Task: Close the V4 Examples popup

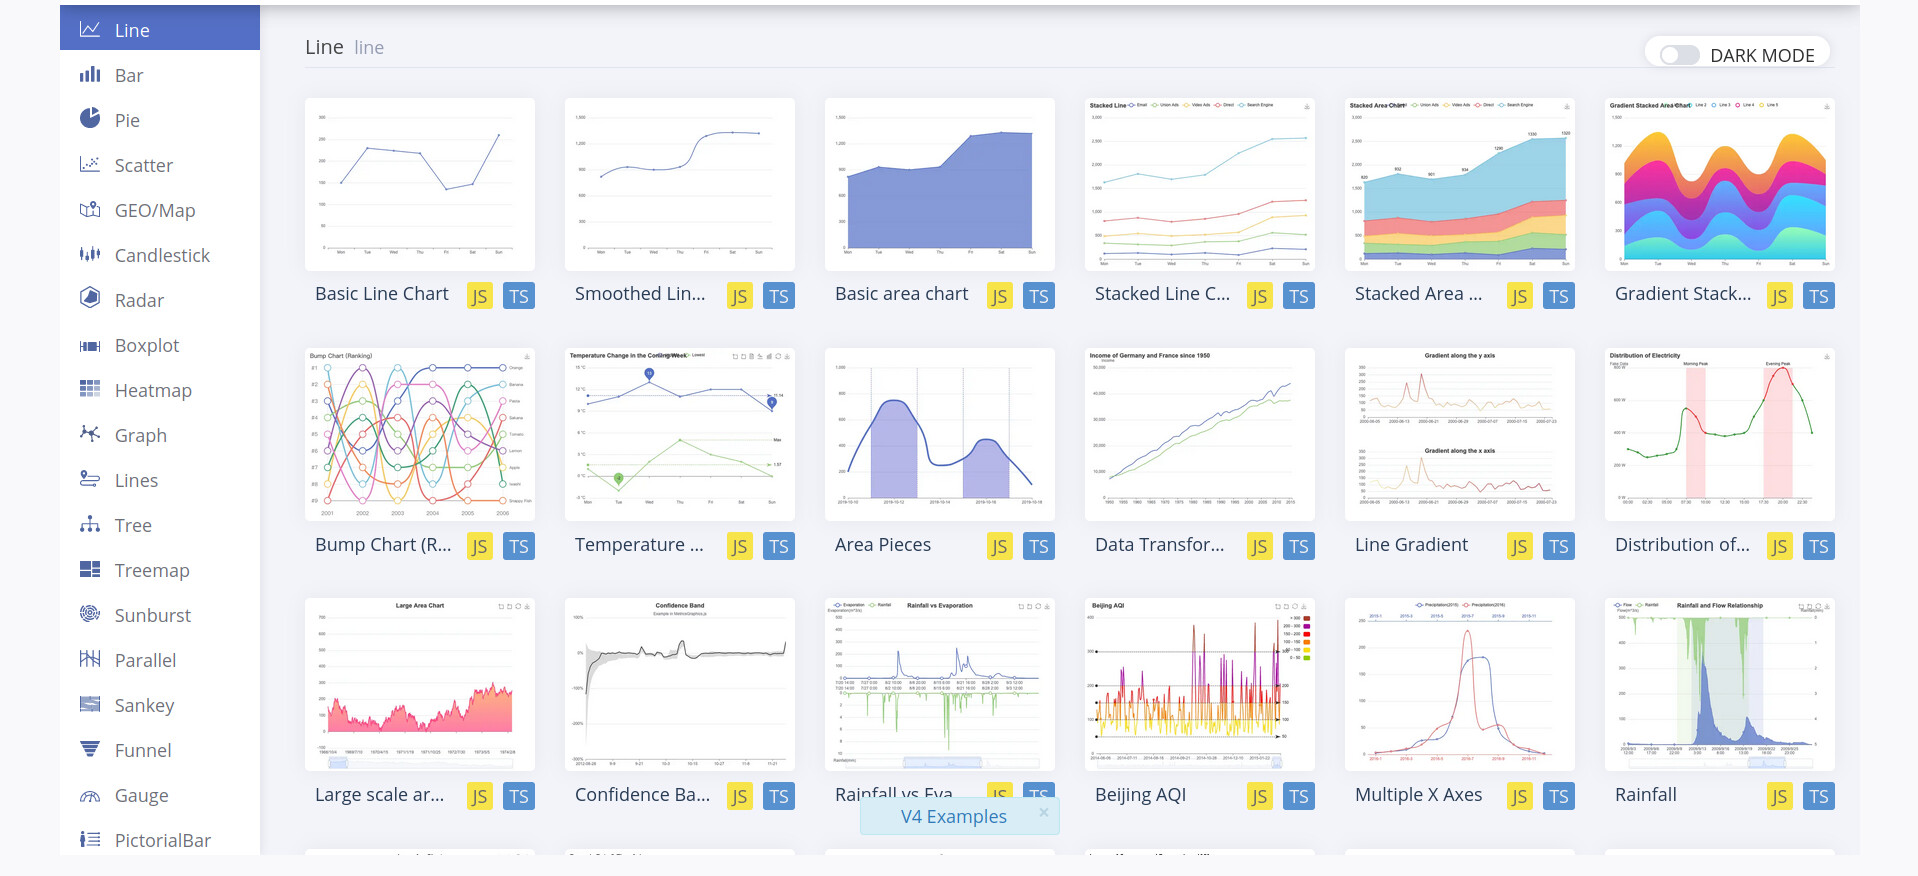Action: [1043, 812]
